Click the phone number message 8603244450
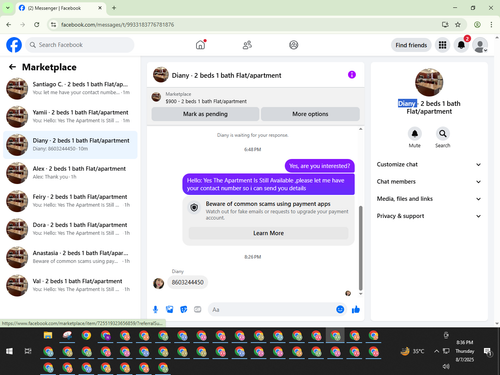The image size is (500, 375). point(187,282)
